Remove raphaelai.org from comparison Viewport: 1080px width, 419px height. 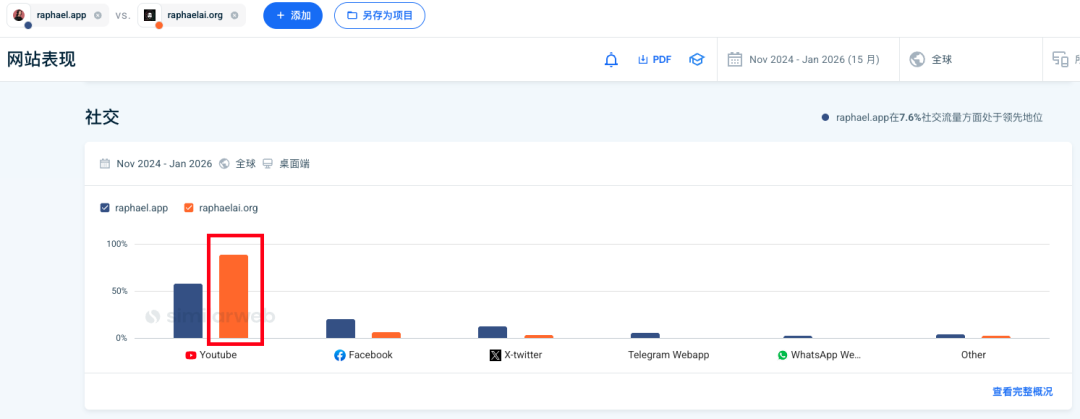[235, 15]
